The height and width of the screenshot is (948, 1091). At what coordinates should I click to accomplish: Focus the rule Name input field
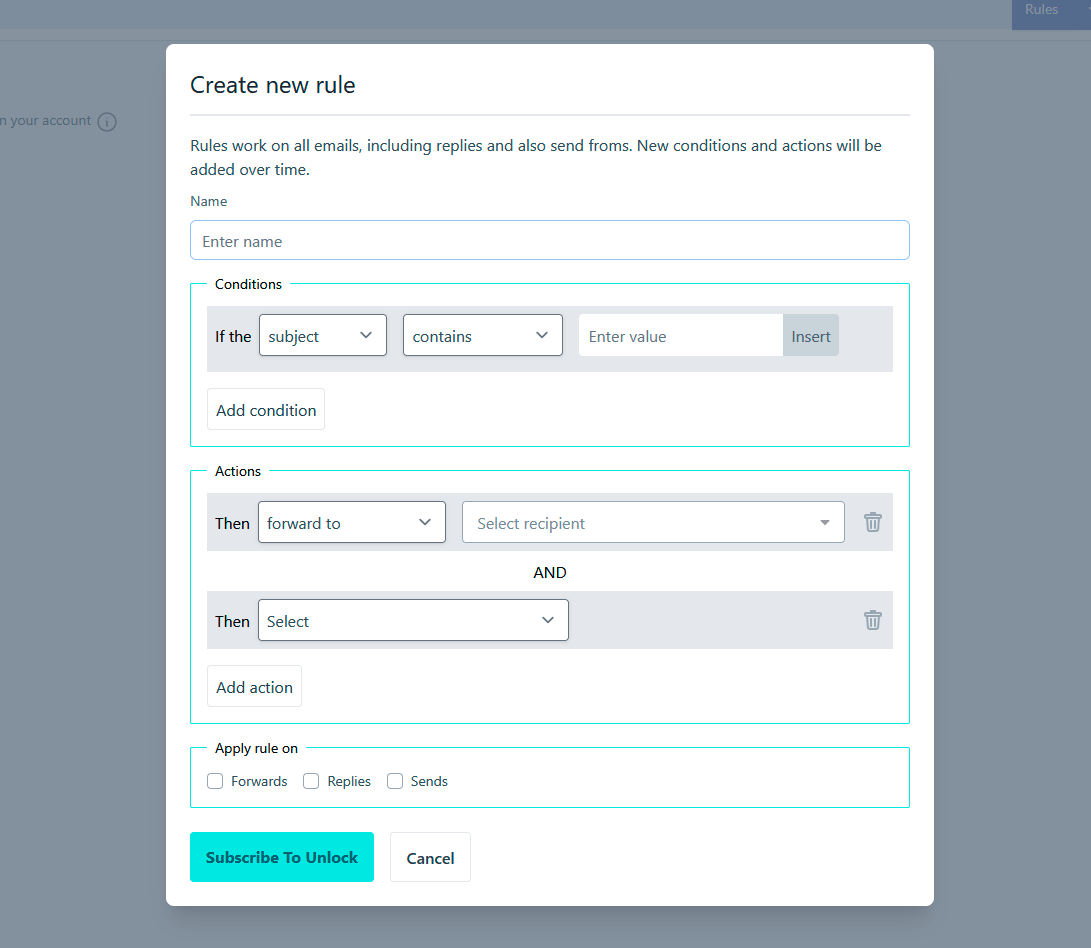550,241
